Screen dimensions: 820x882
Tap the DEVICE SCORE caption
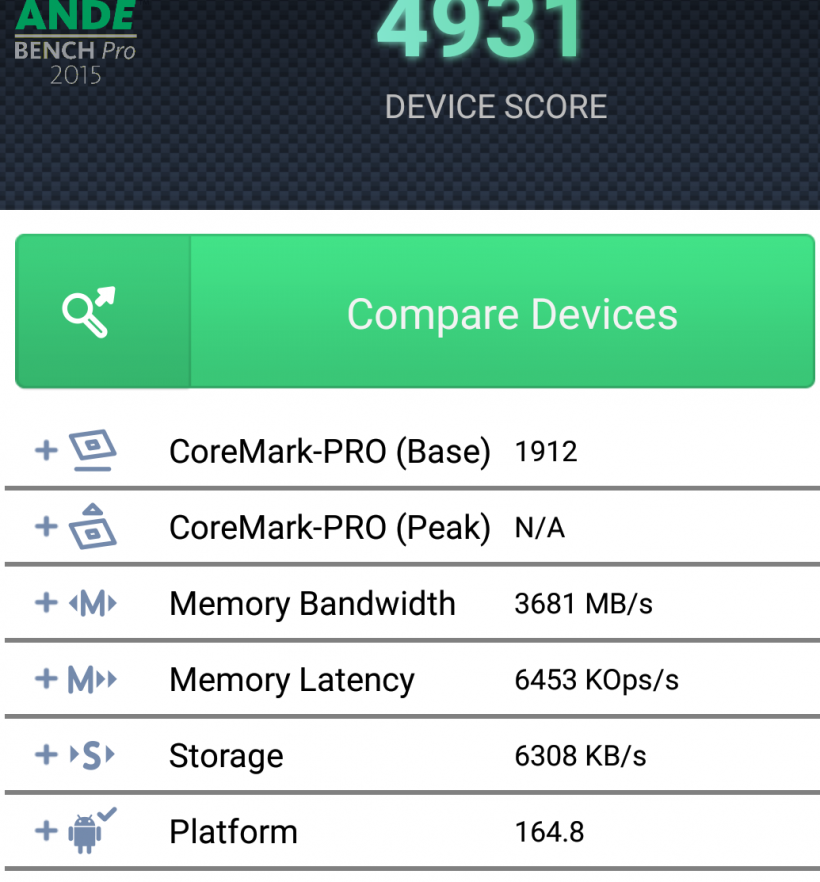496,107
